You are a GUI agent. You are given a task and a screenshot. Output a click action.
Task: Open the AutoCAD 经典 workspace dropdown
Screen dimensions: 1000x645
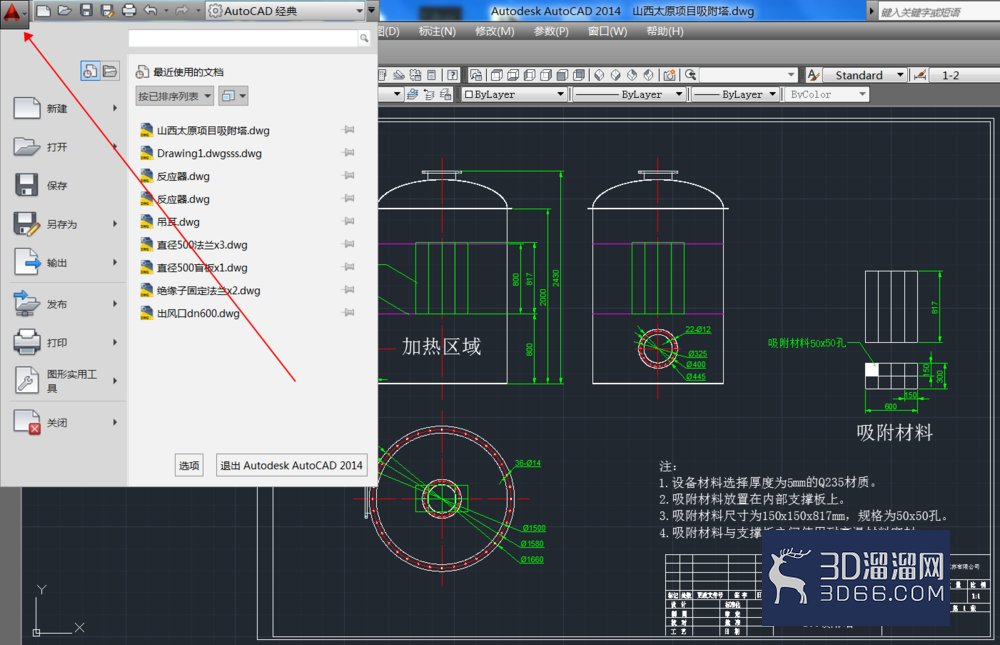tap(285, 11)
